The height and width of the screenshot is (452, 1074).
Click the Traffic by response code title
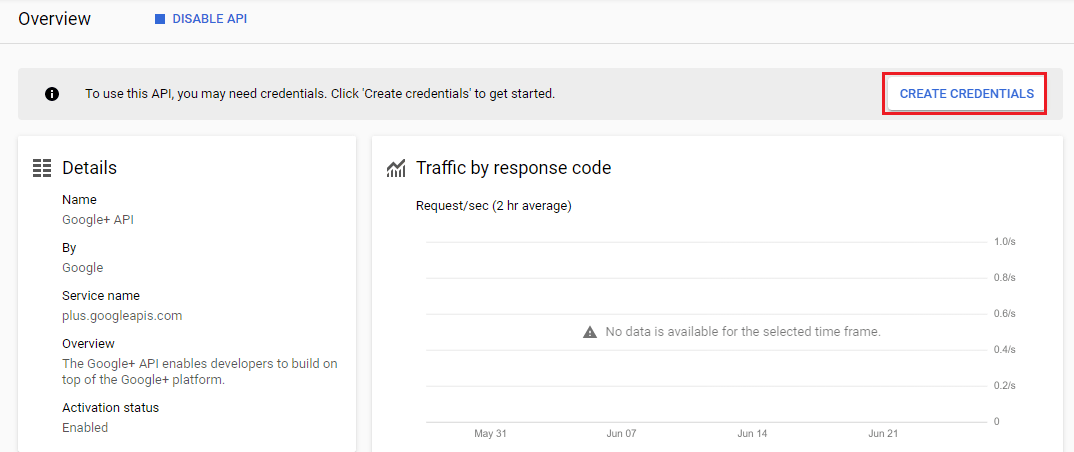point(513,168)
